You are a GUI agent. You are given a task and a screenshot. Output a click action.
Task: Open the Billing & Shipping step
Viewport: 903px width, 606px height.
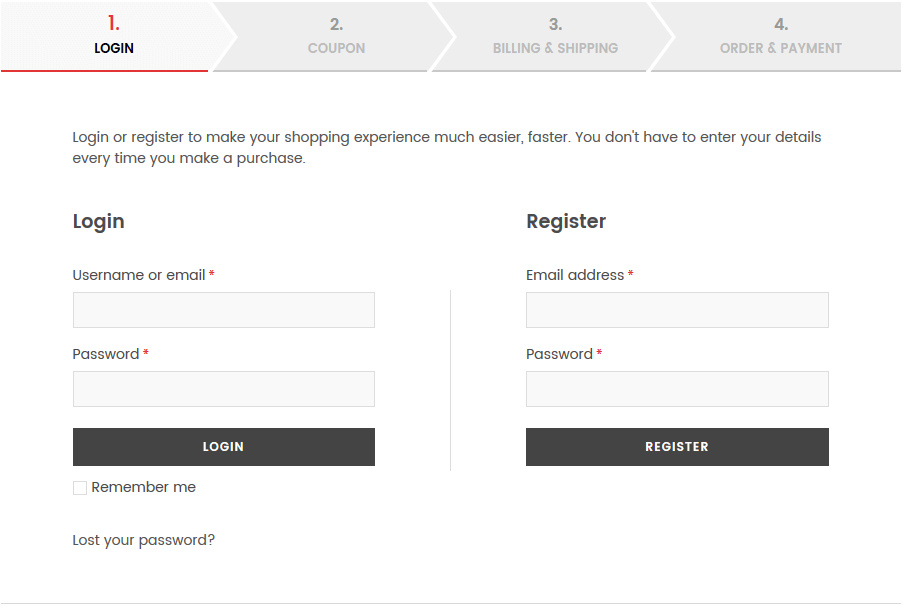[x=556, y=35]
